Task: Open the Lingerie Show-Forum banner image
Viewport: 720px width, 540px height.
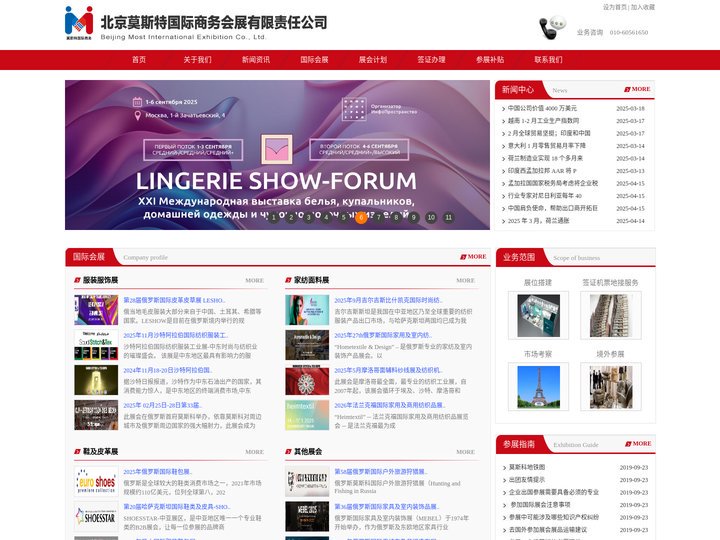Action: [277, 155]
